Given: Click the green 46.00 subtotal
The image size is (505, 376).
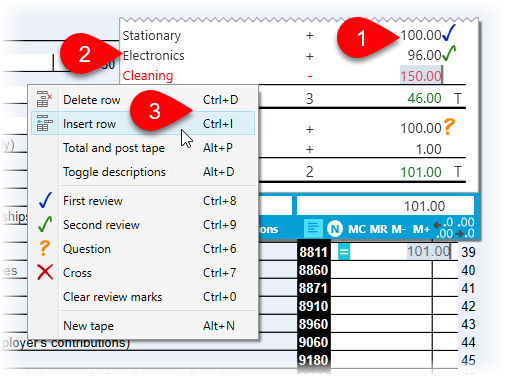Looking at the screenshot, I should [x=424, y=98].
